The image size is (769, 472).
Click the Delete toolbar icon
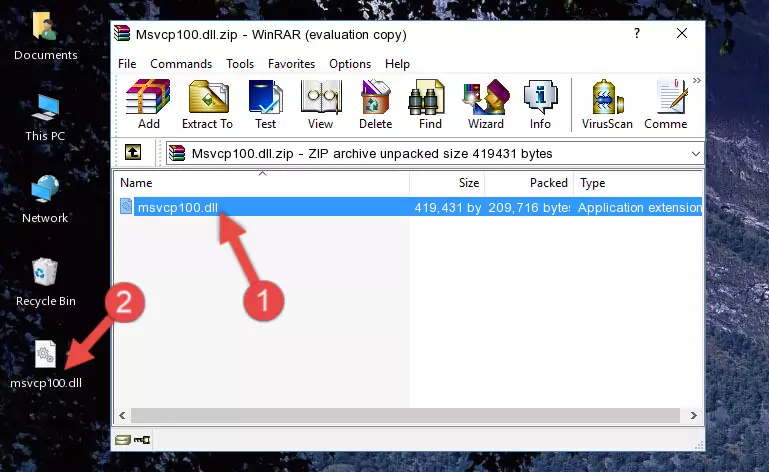[376, 104]
